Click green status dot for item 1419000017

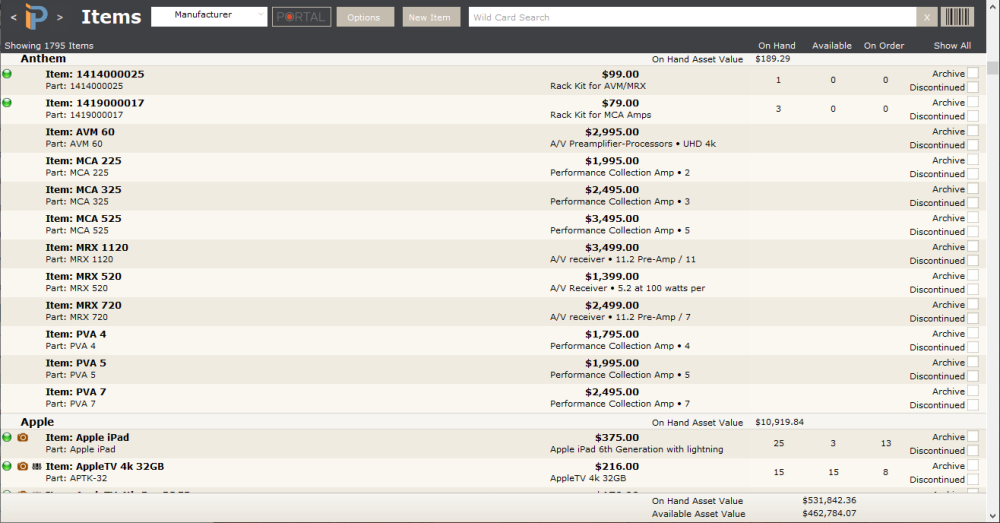[7, 103]
